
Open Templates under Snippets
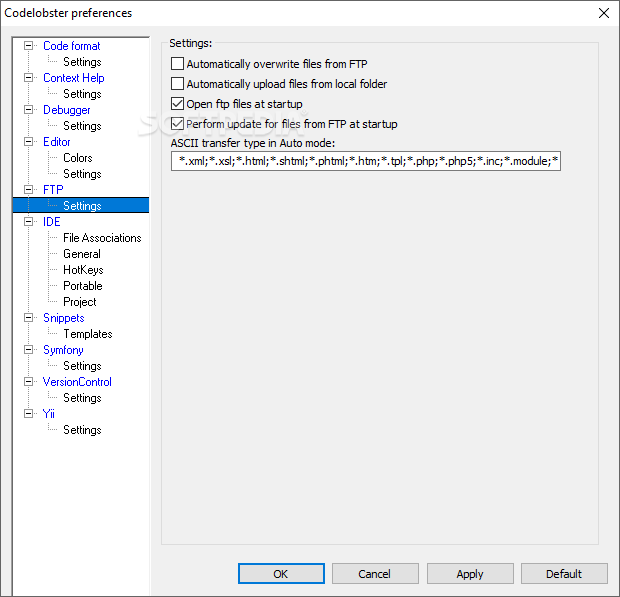(x=88, y=334)
